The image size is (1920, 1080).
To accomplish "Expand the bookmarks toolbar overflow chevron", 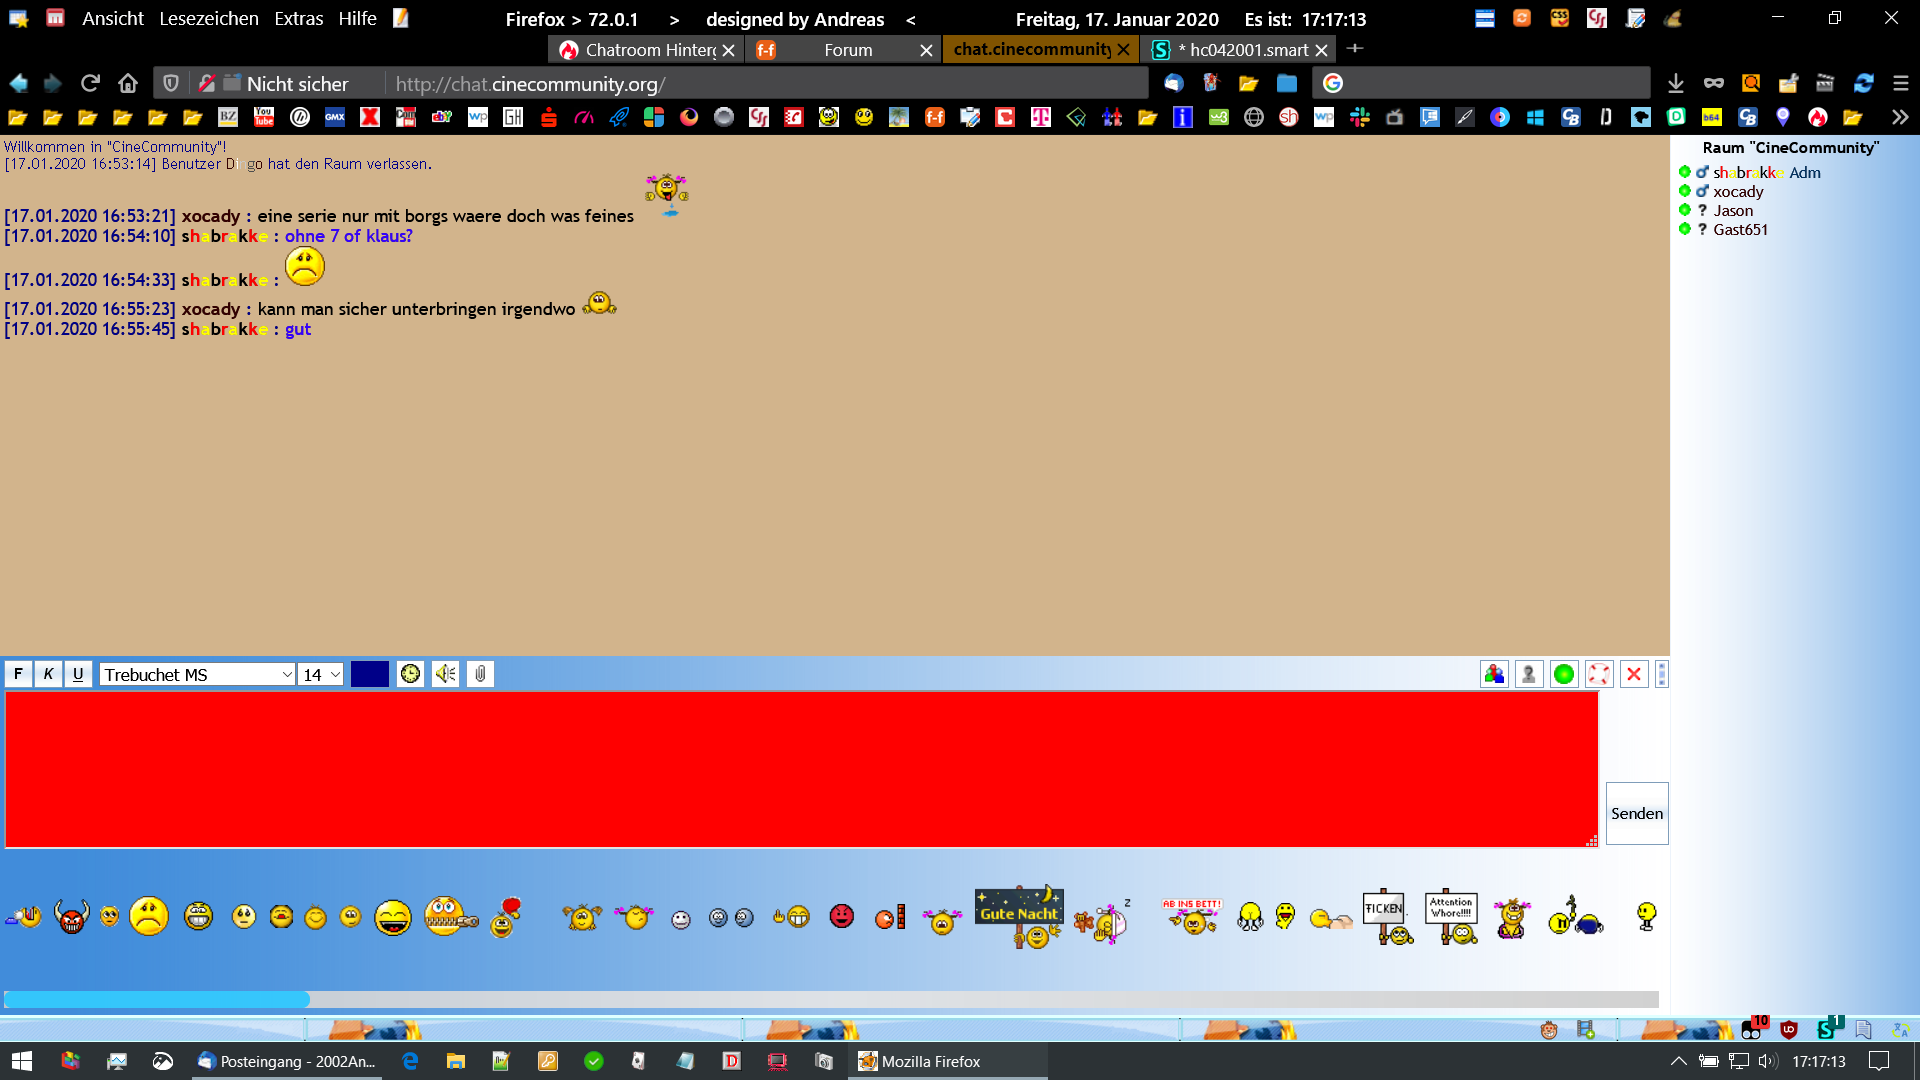I will (x=1899, y=117).
